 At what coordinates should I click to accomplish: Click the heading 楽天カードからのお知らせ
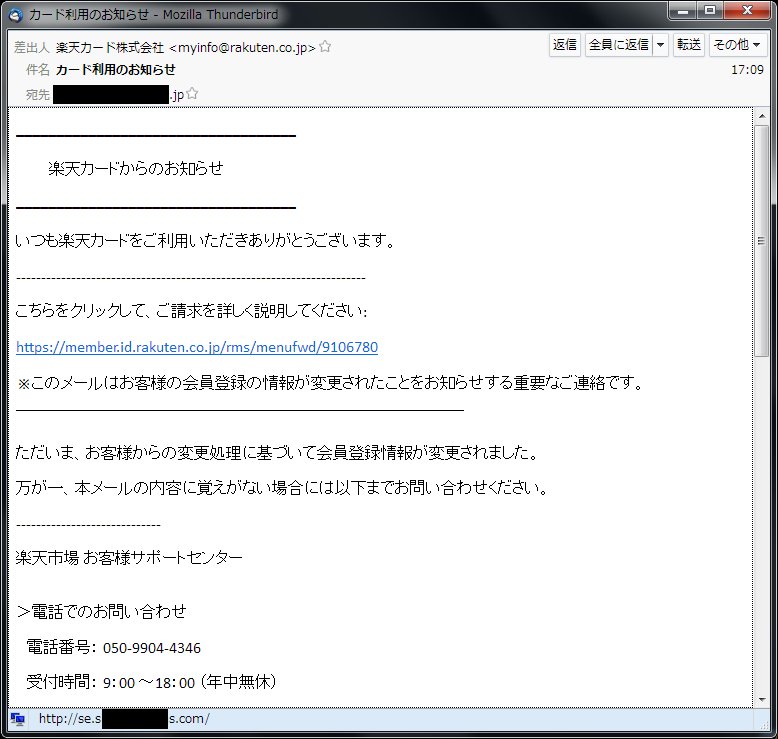point(135,169)
